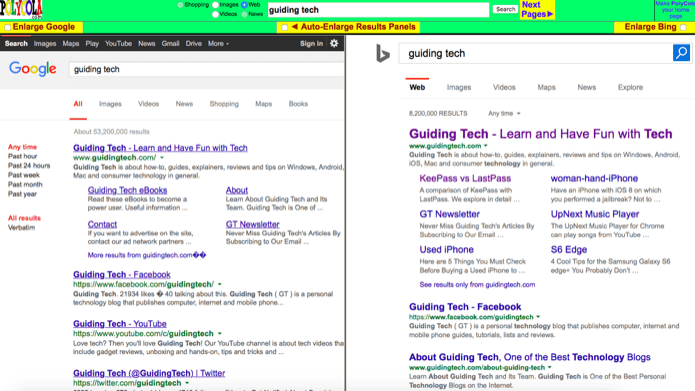Expand the More menu in Google bar
This screenshot has height=391, width=695.
218,43
